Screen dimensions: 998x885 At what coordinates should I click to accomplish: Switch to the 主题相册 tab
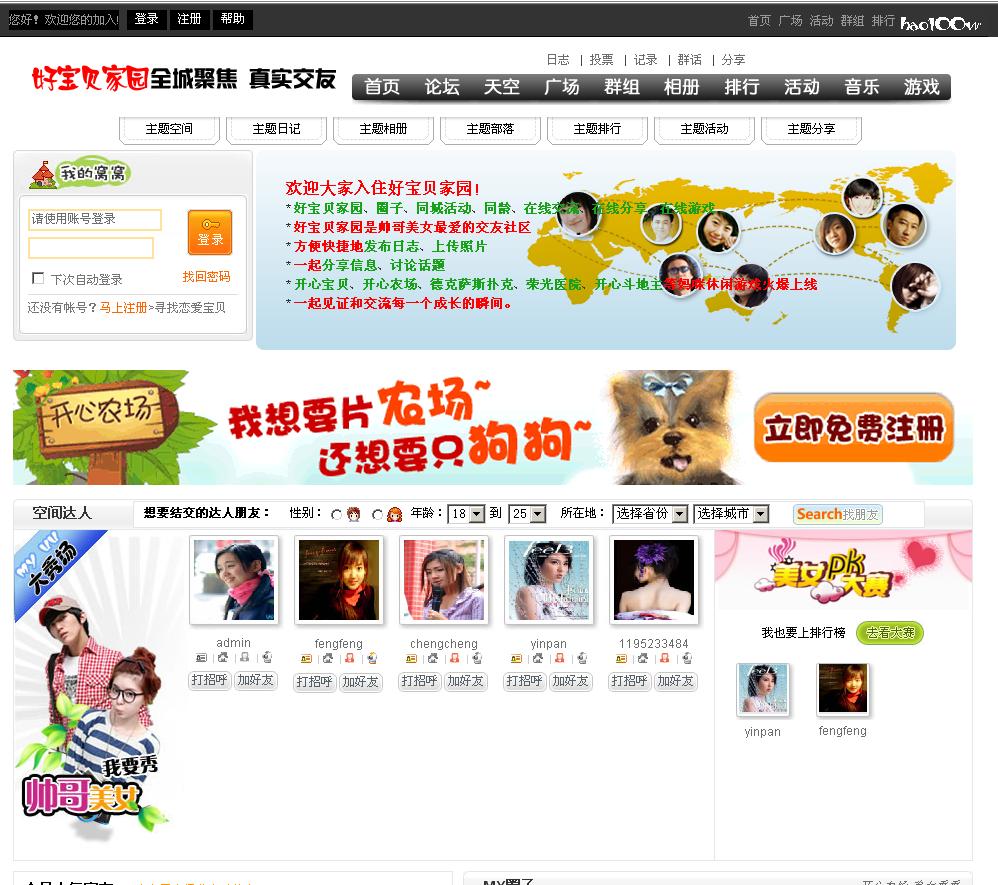tap(383, 129)
